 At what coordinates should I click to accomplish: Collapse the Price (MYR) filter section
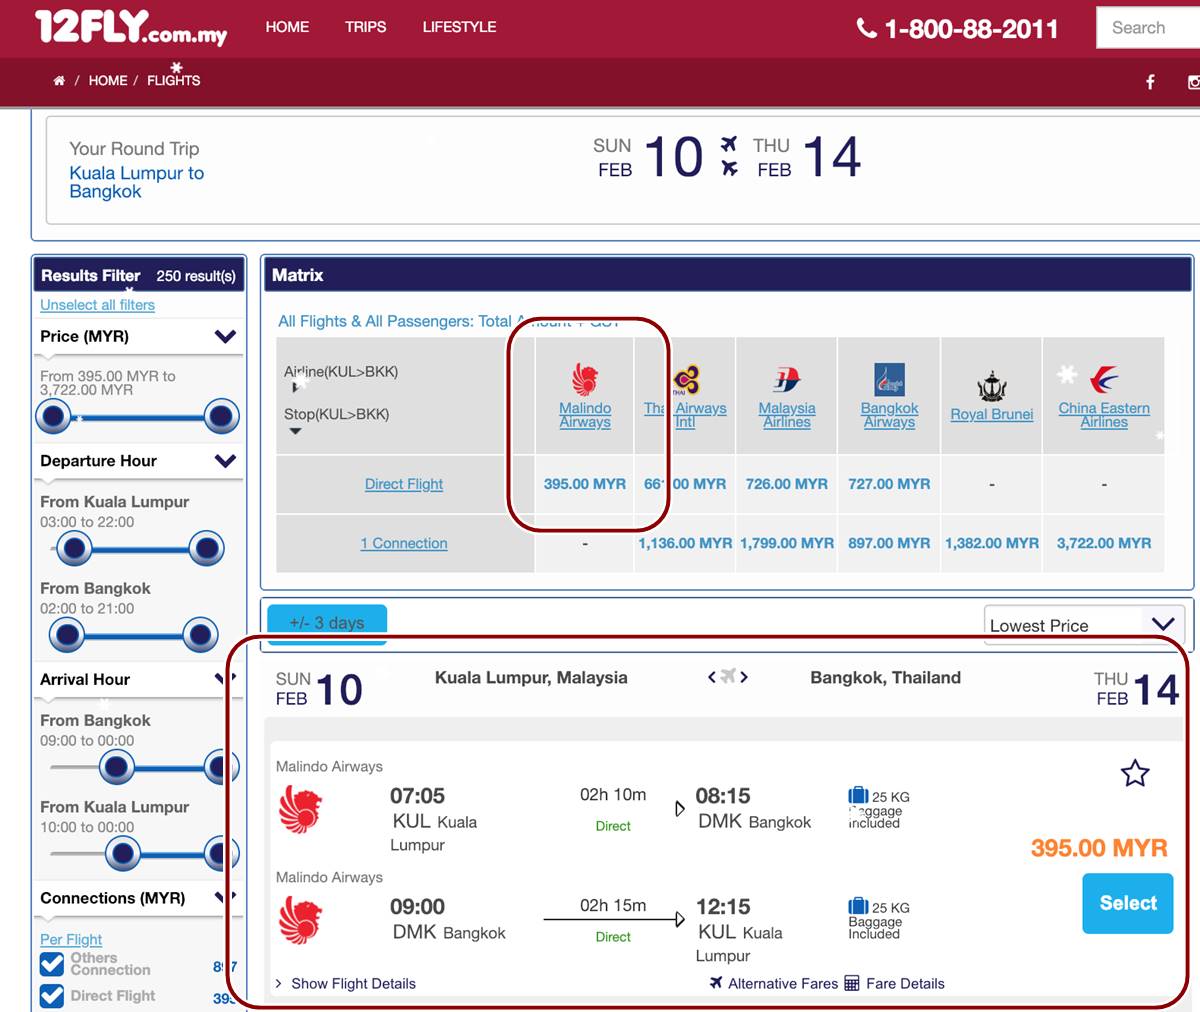[x=225, y=336]
